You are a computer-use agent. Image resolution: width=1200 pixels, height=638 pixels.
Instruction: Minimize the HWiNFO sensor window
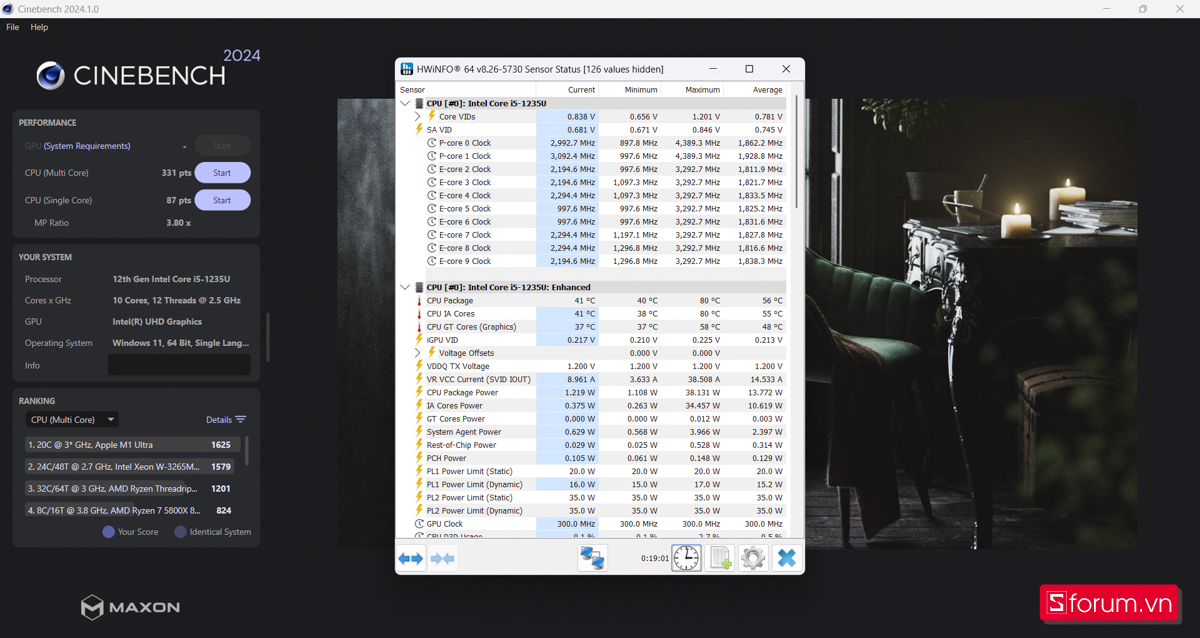pos(713,69)
